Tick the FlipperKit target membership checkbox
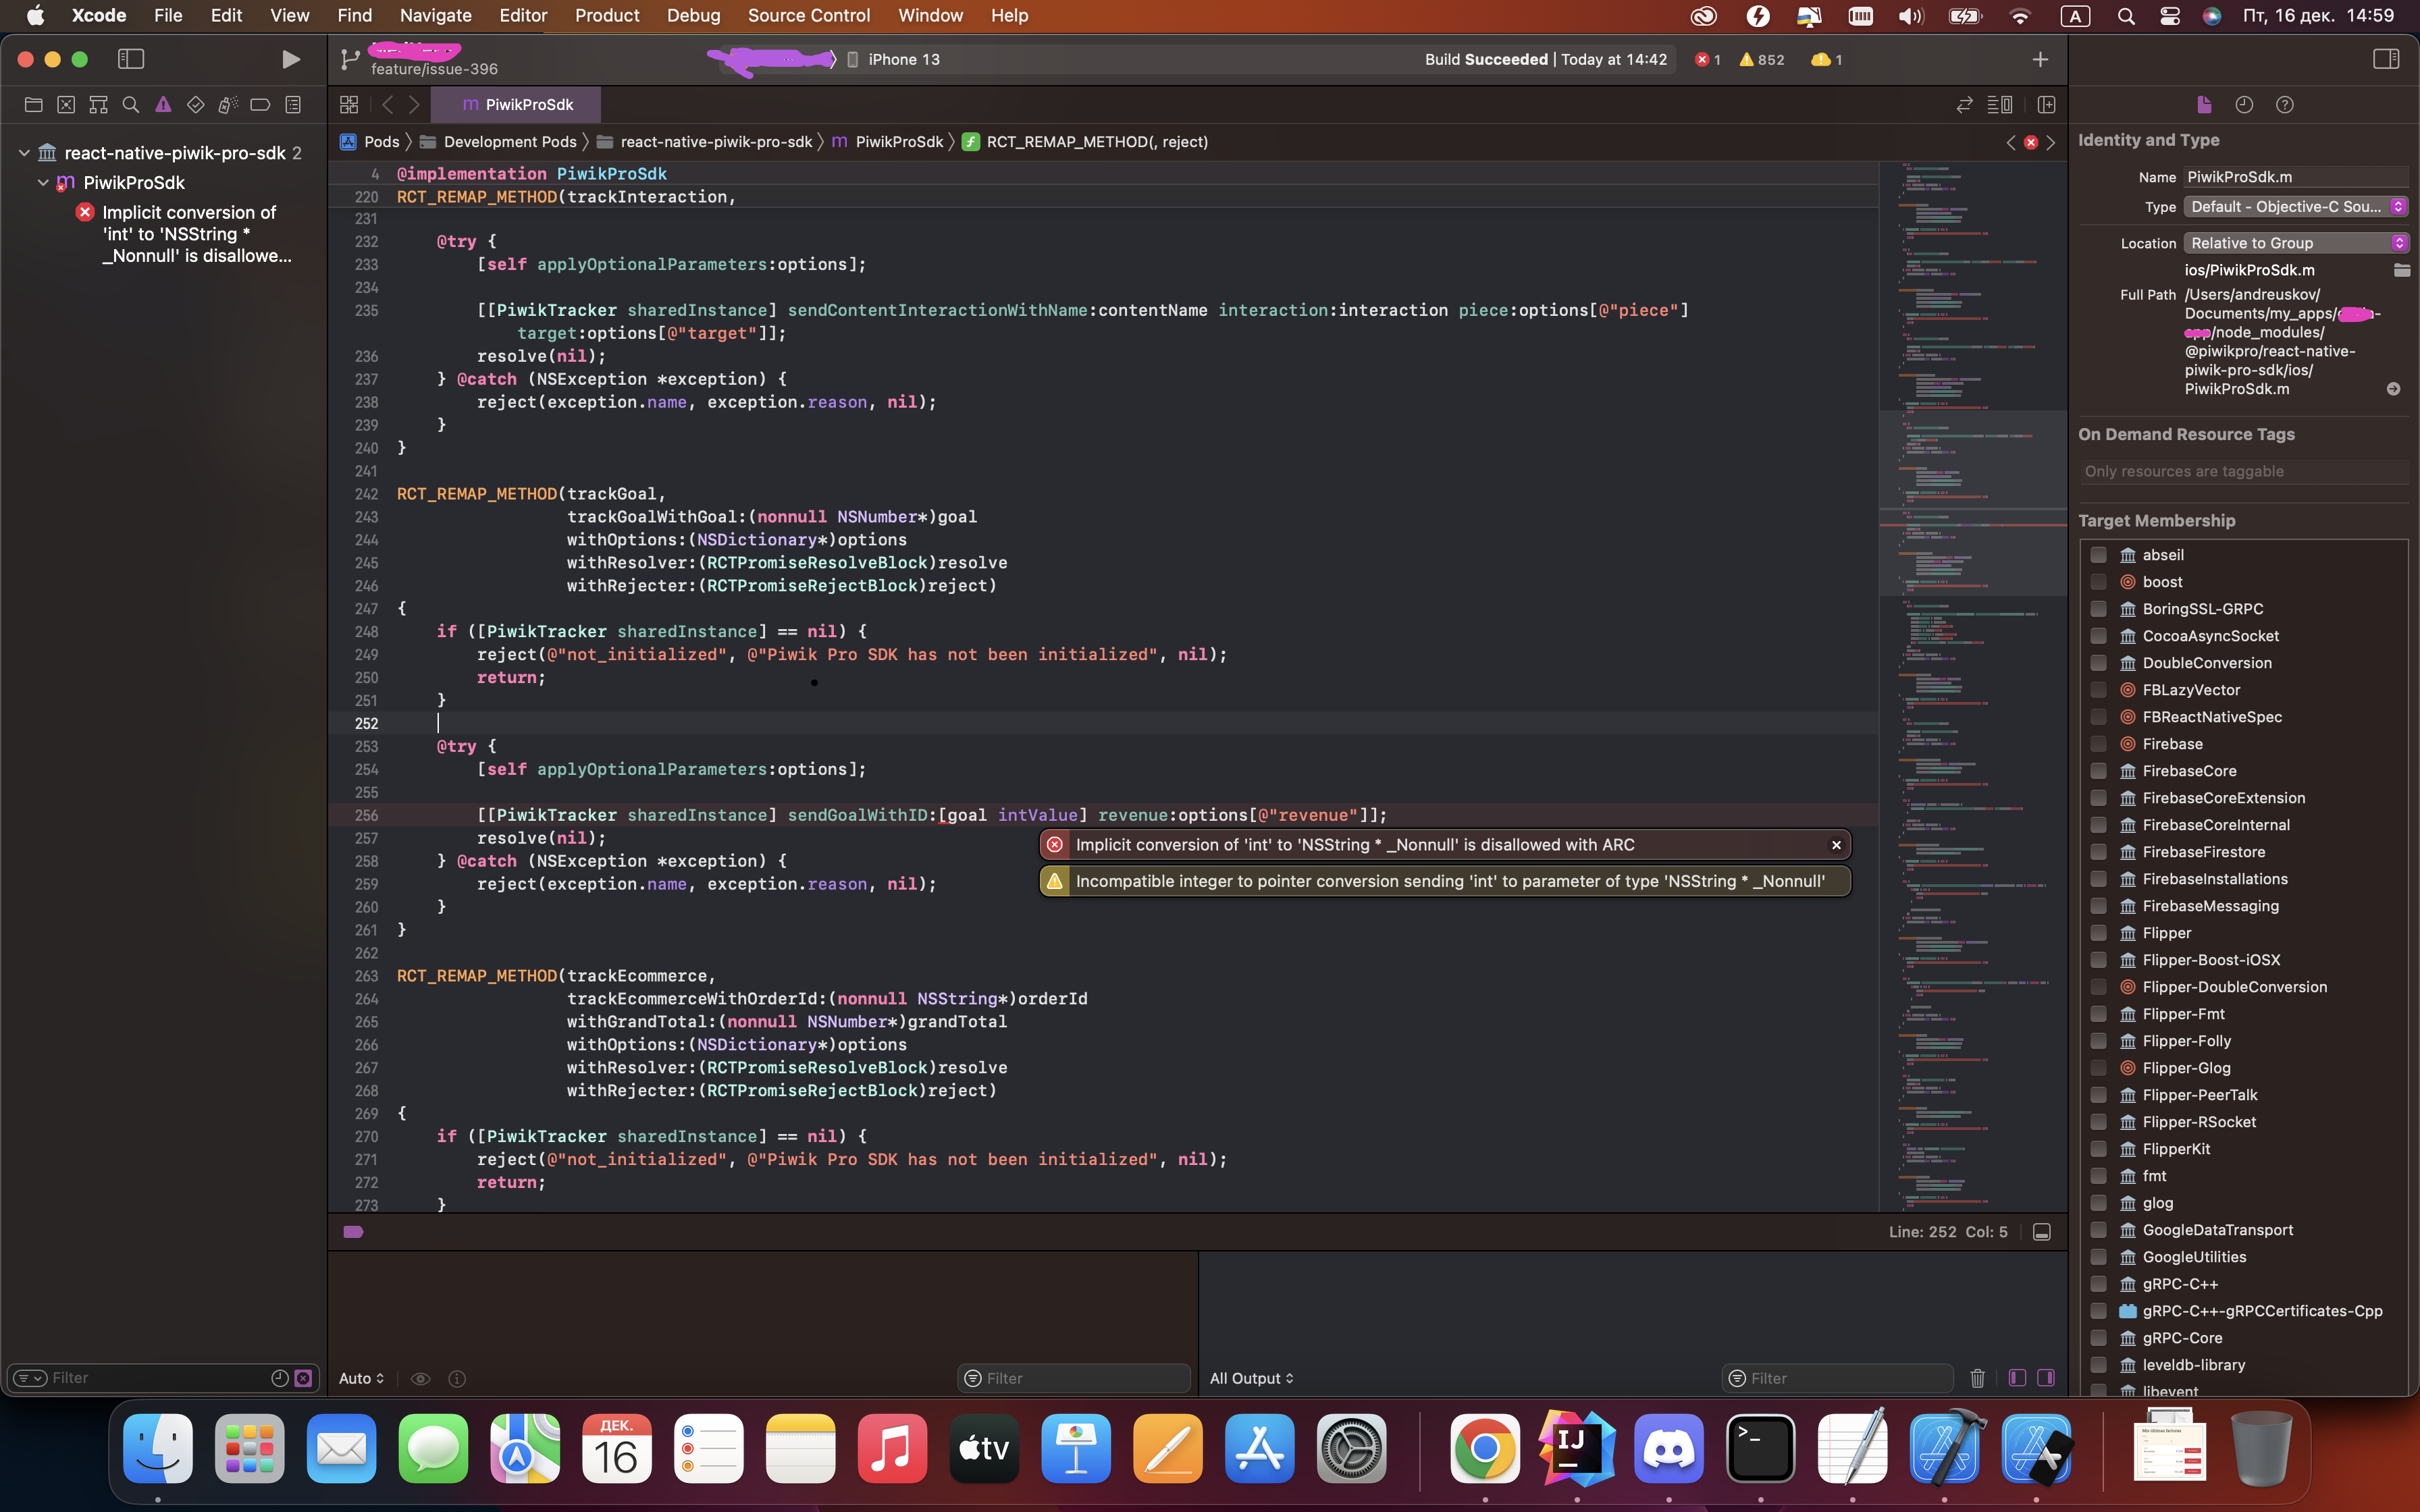 2098,1149
